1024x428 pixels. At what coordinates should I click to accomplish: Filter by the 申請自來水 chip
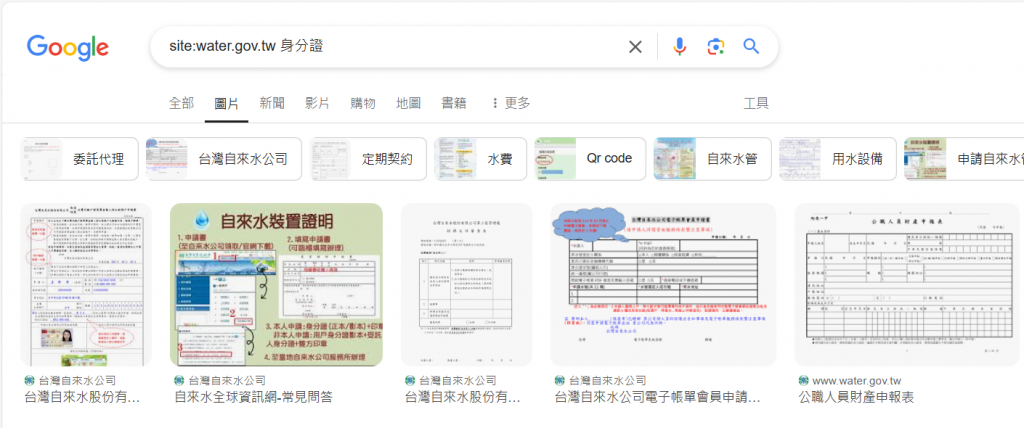point(964,159)
